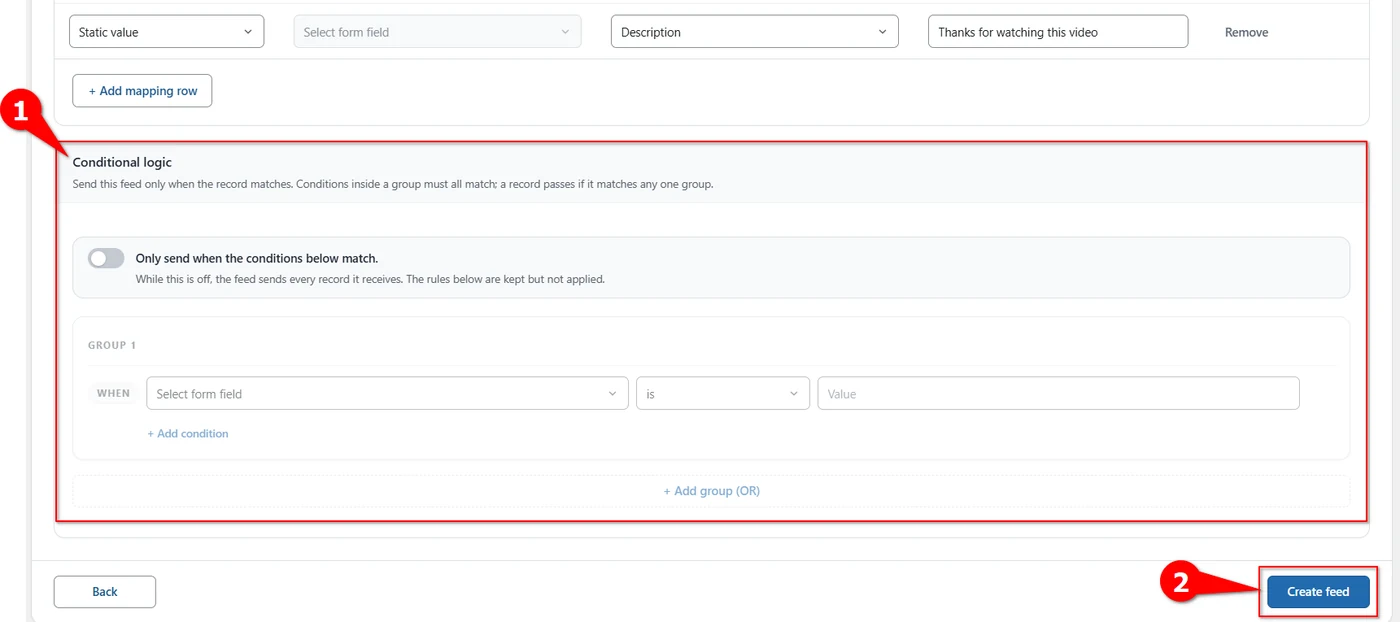Focus the condition Value input field
This screenshot has height=622, width=1400.
(1058, 393)
